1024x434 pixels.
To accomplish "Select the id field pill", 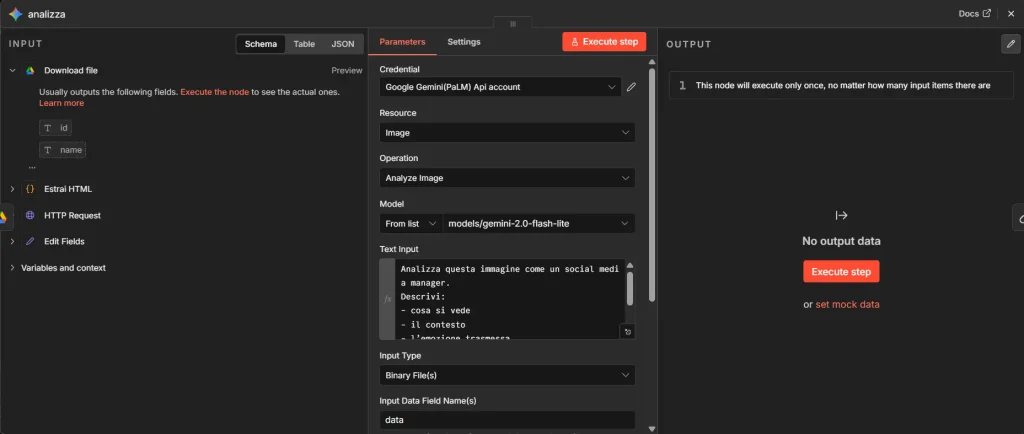I will [56, 128].
